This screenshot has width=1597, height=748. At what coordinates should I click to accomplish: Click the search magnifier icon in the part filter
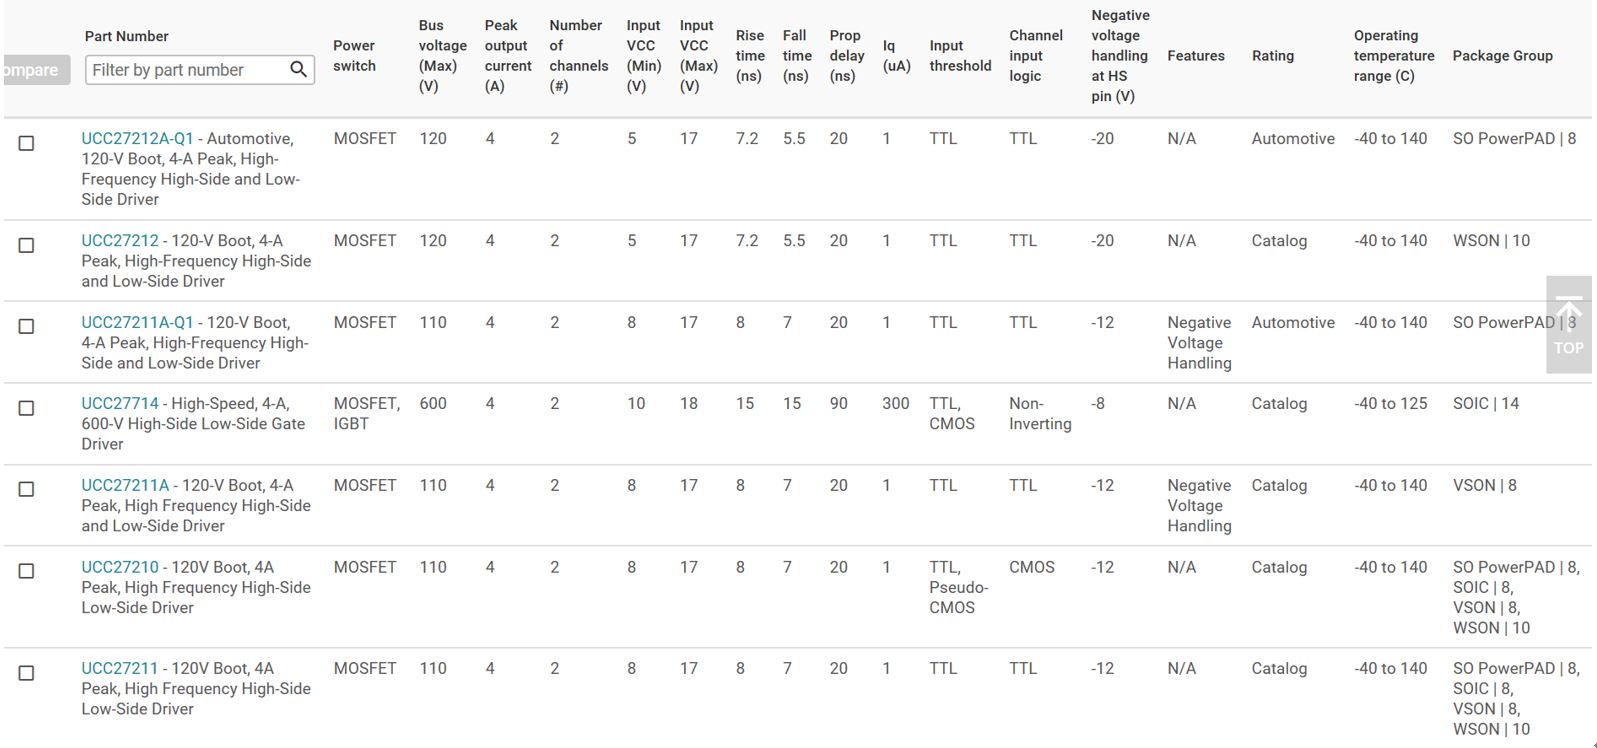298,69
